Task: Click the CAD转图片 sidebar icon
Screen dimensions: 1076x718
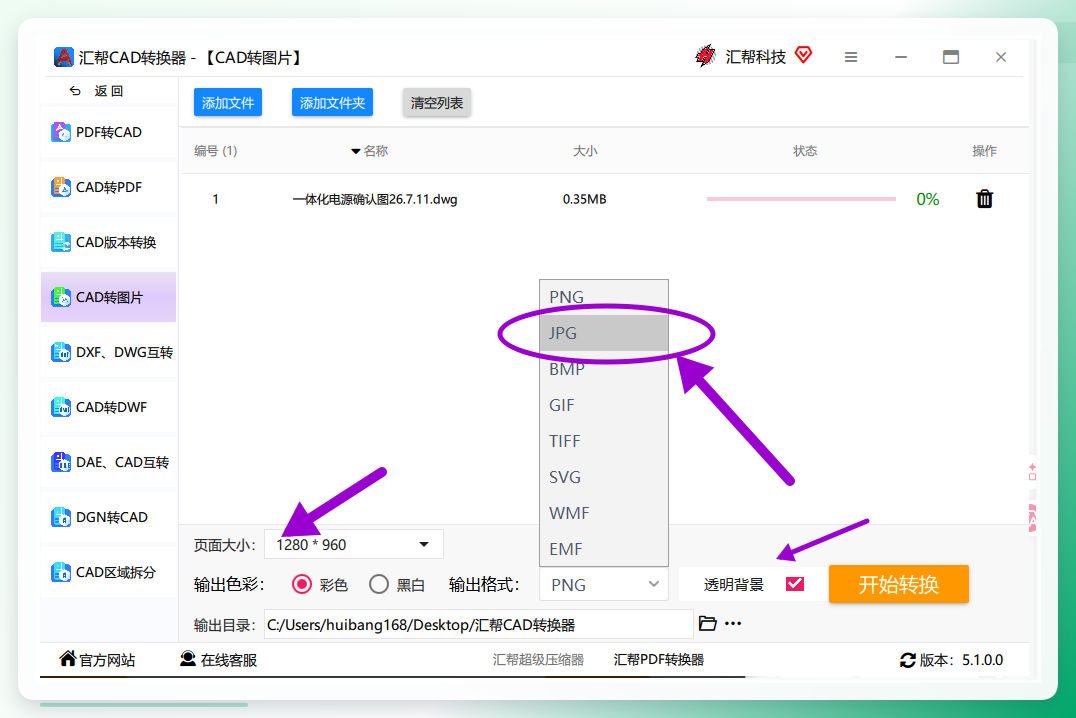Action: [x=61, y=297]
